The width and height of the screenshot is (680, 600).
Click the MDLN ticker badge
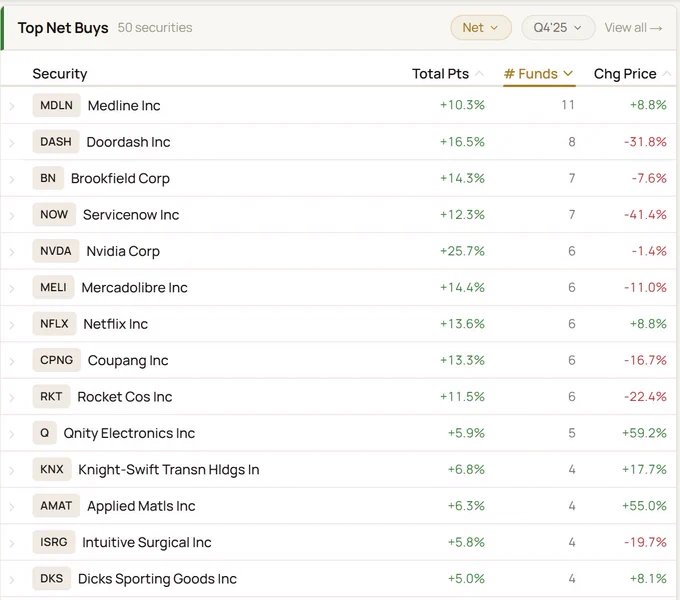click(56, 105)
